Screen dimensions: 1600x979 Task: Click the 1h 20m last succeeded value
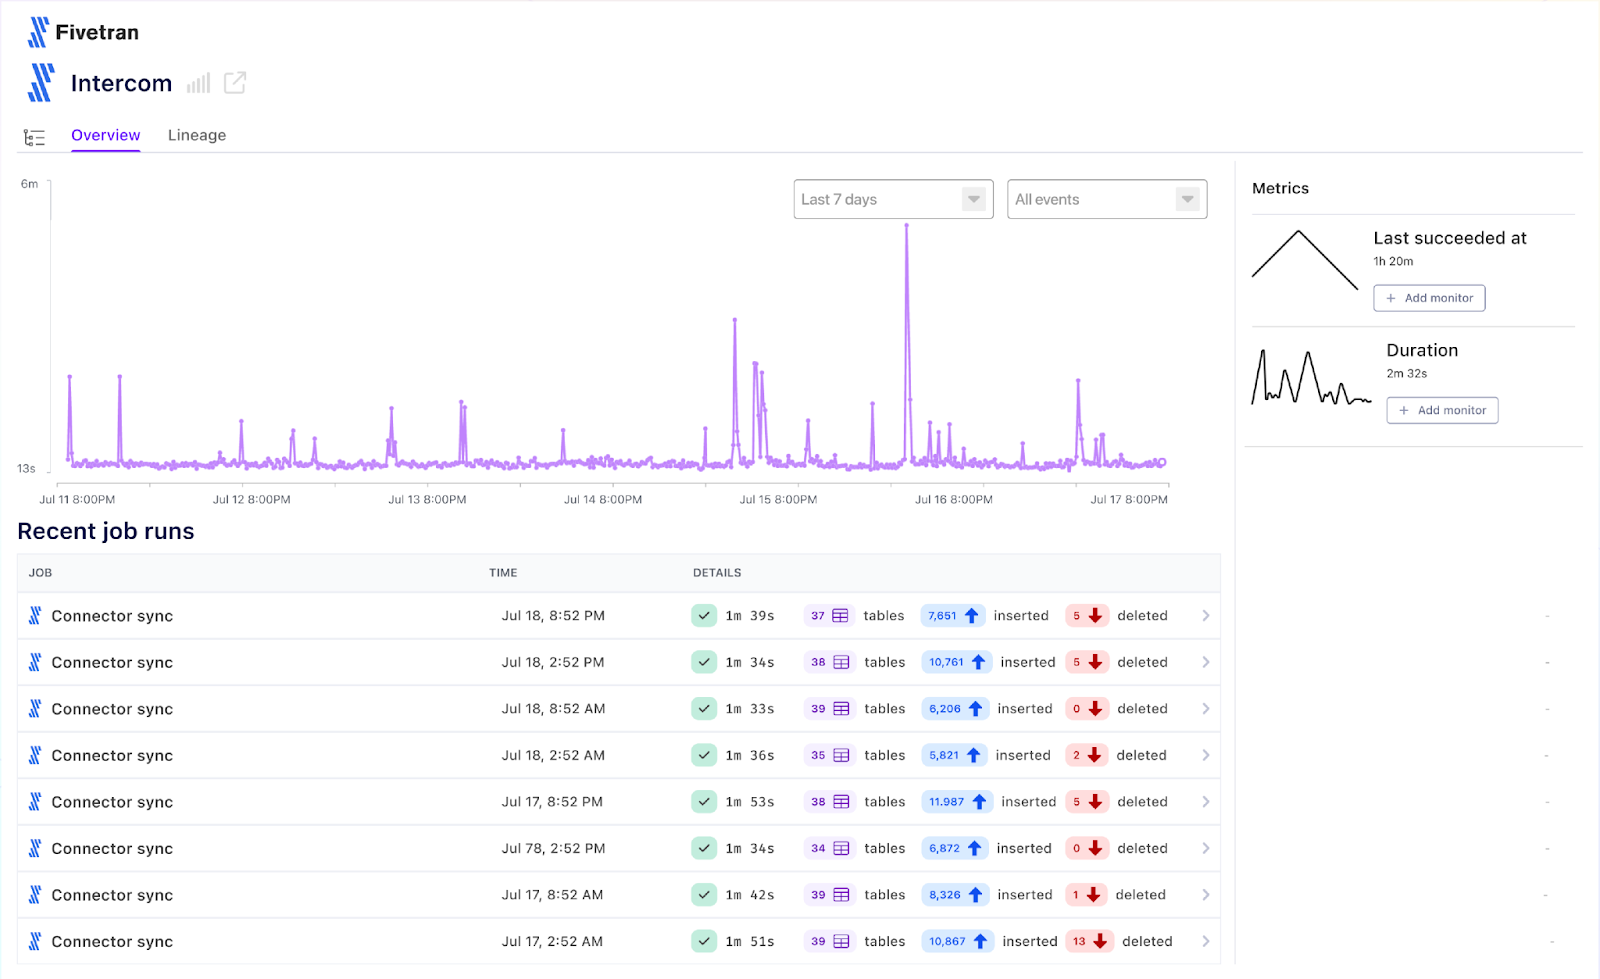(x=1393, y=261)
